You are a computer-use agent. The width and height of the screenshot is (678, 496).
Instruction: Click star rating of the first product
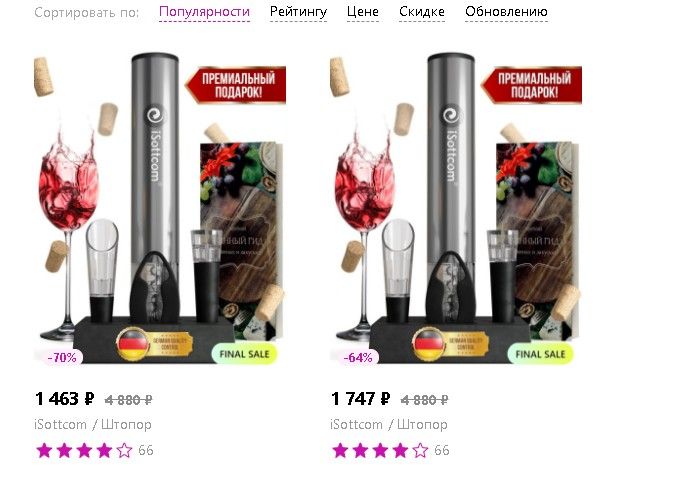coord(84,451)
